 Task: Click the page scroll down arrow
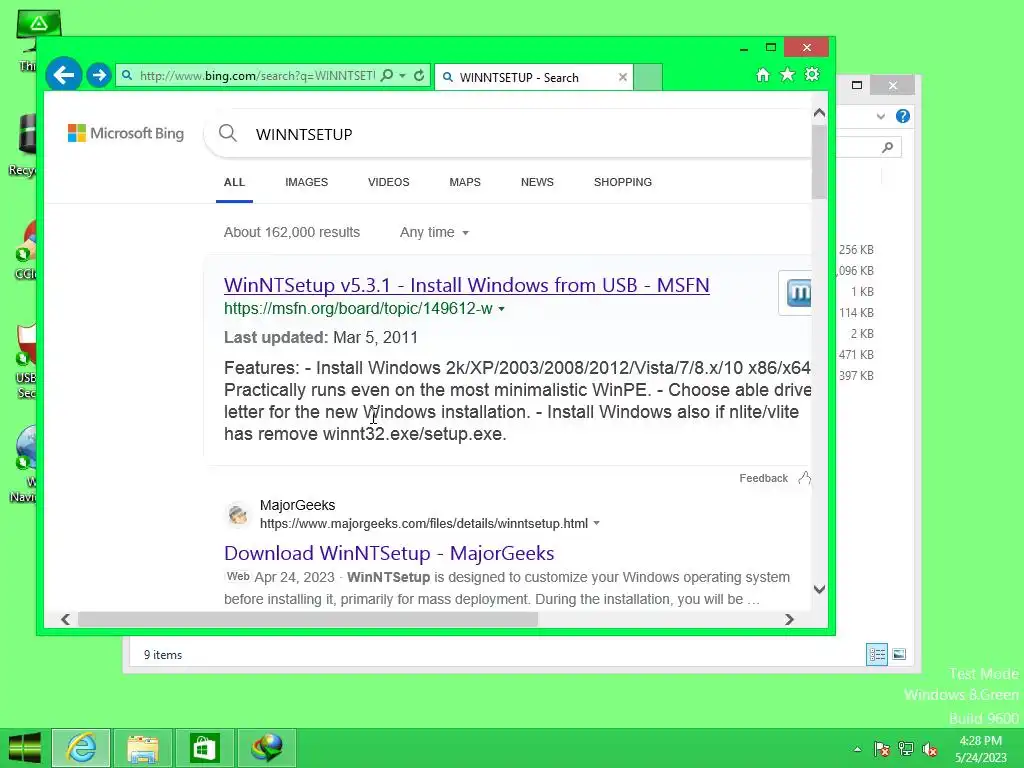820,589
